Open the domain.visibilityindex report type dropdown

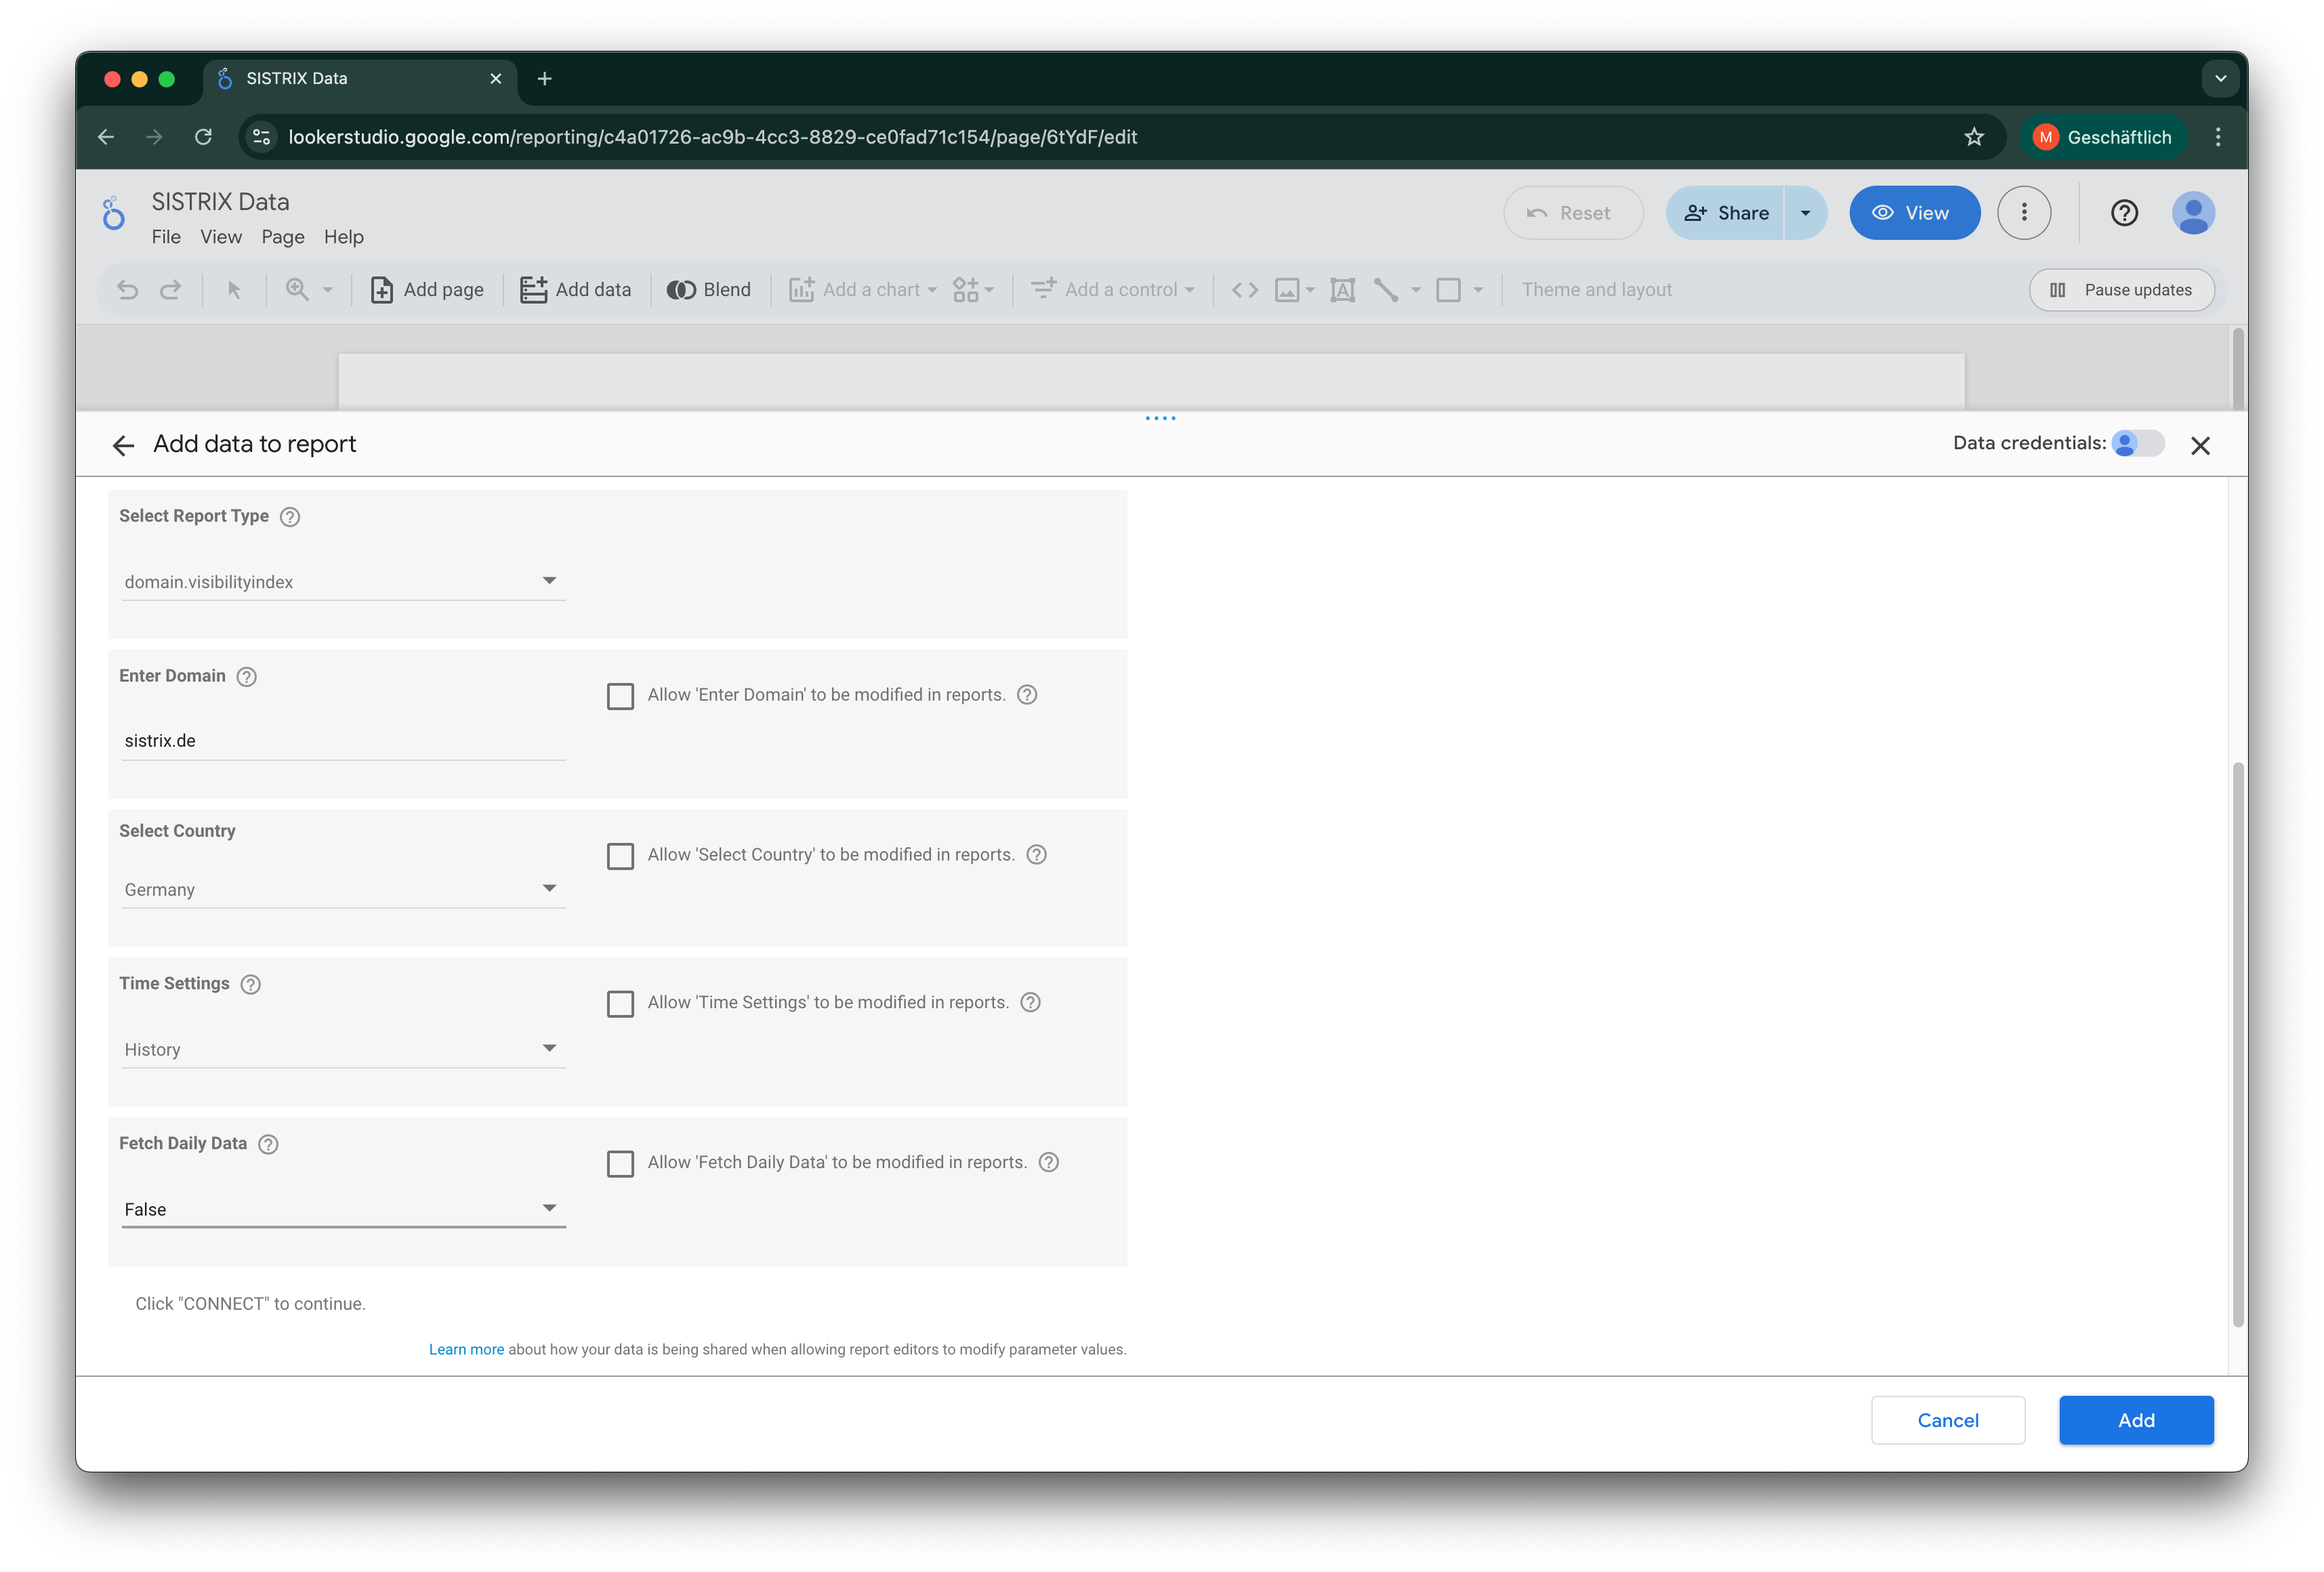tap(343, 581)
